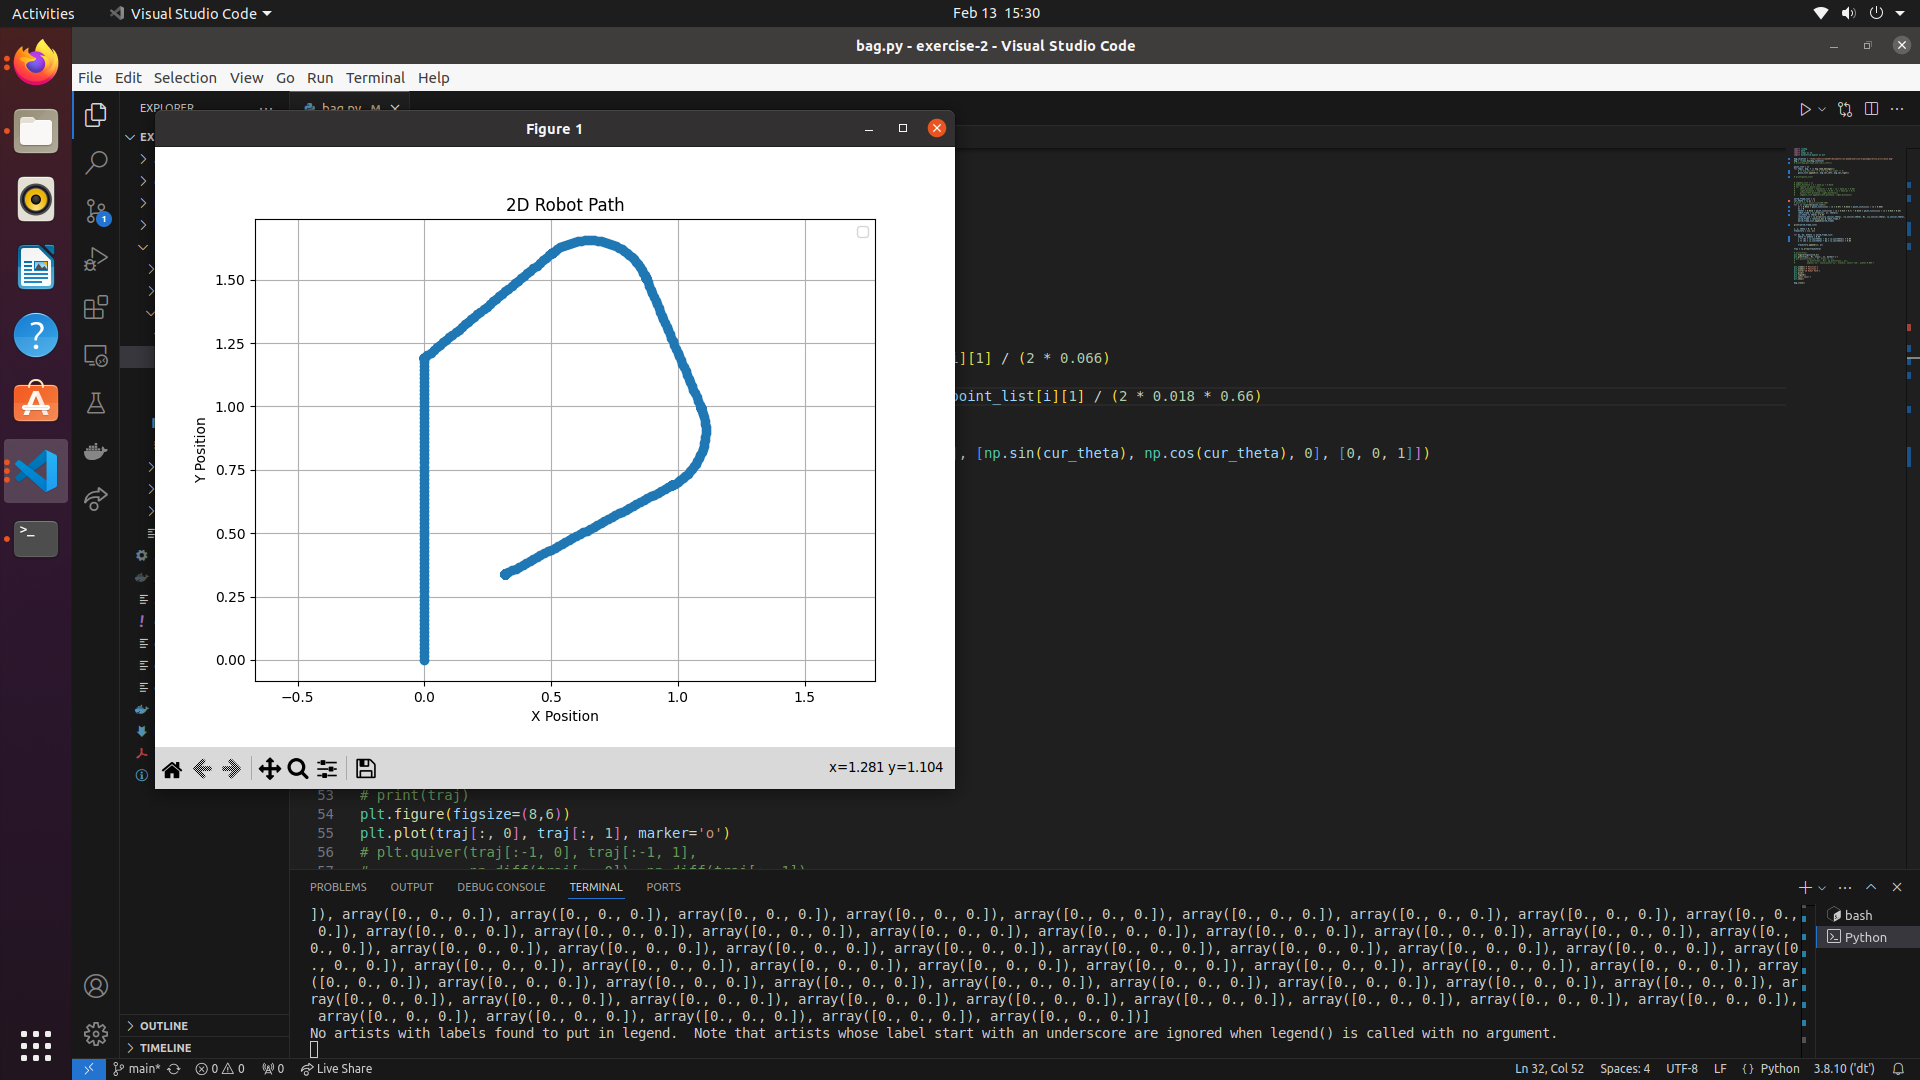Open the Terminal menu
The height and width of the screenshot is (1080, 1920).
[x=375, y=78]
